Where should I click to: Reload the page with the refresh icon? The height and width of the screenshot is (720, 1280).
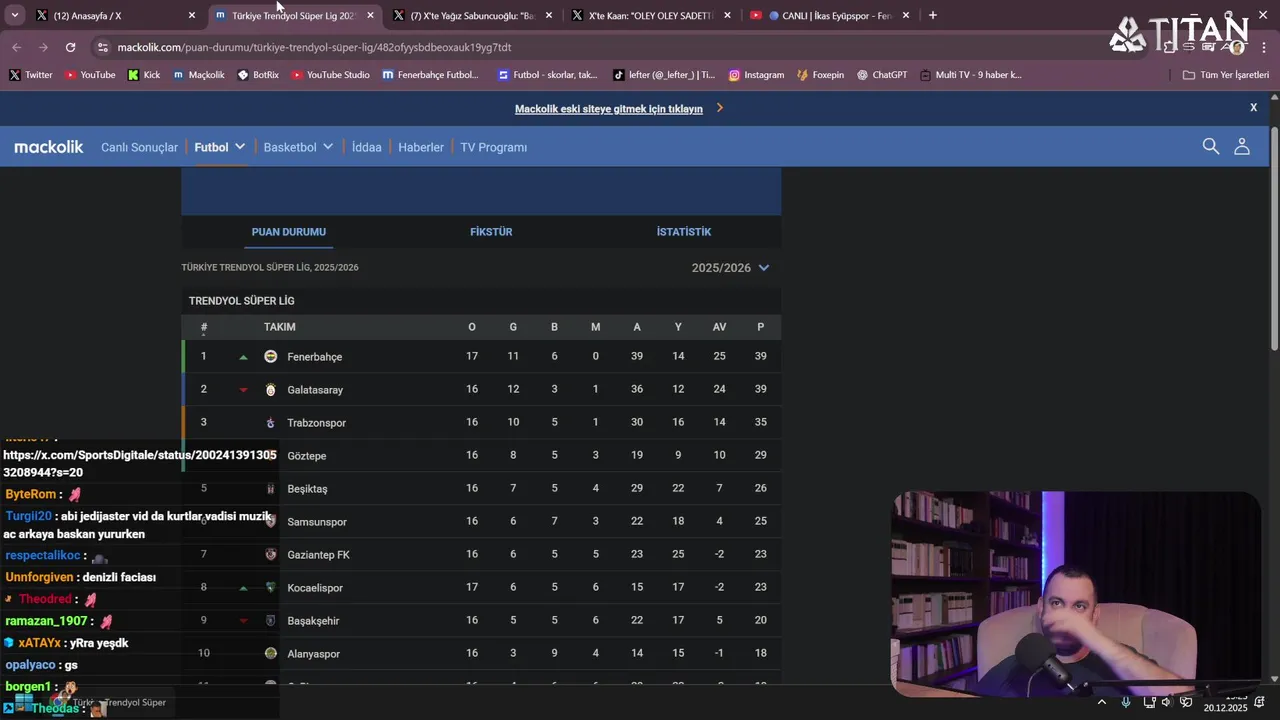pos(70,47)
